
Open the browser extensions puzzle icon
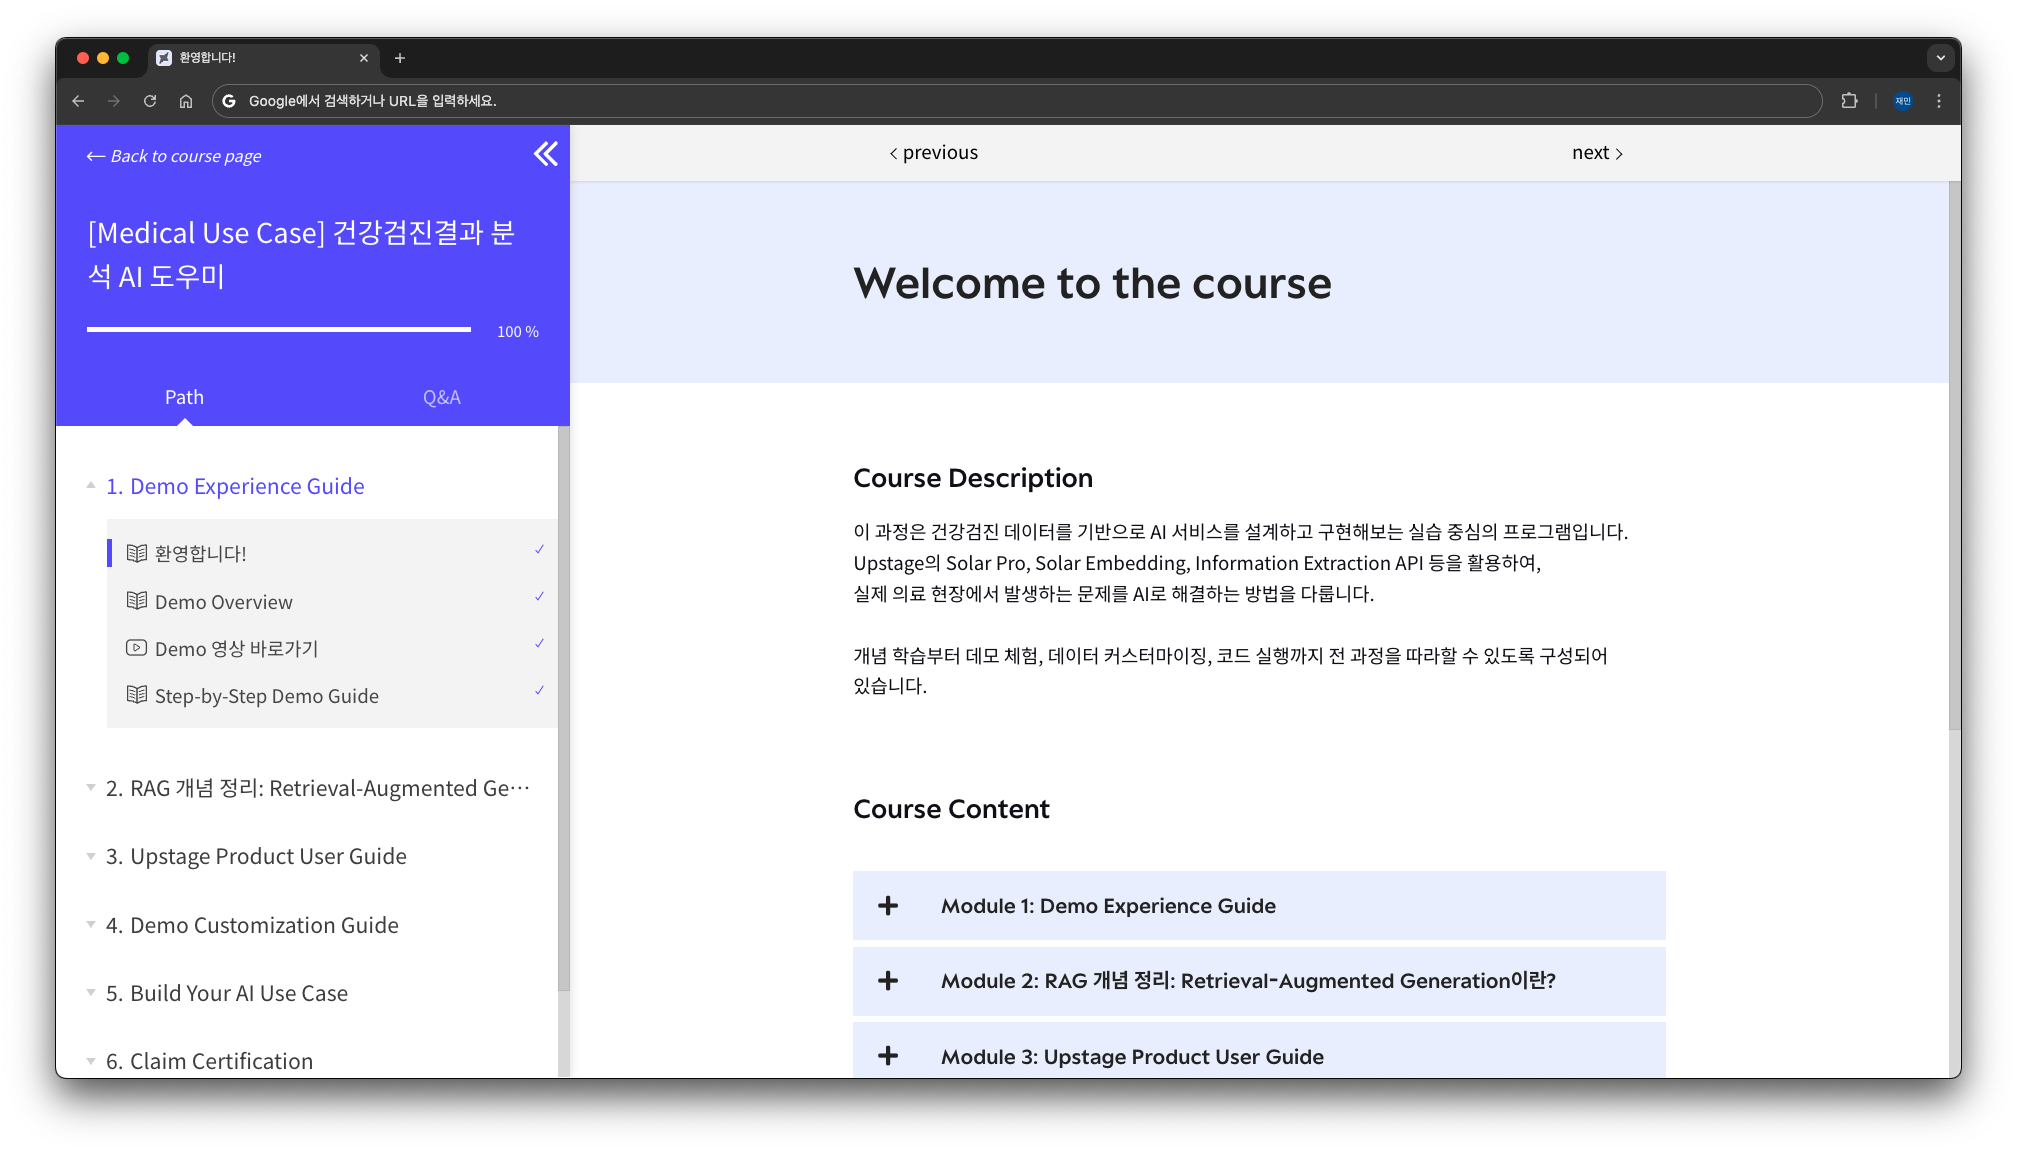[1849, 101]
